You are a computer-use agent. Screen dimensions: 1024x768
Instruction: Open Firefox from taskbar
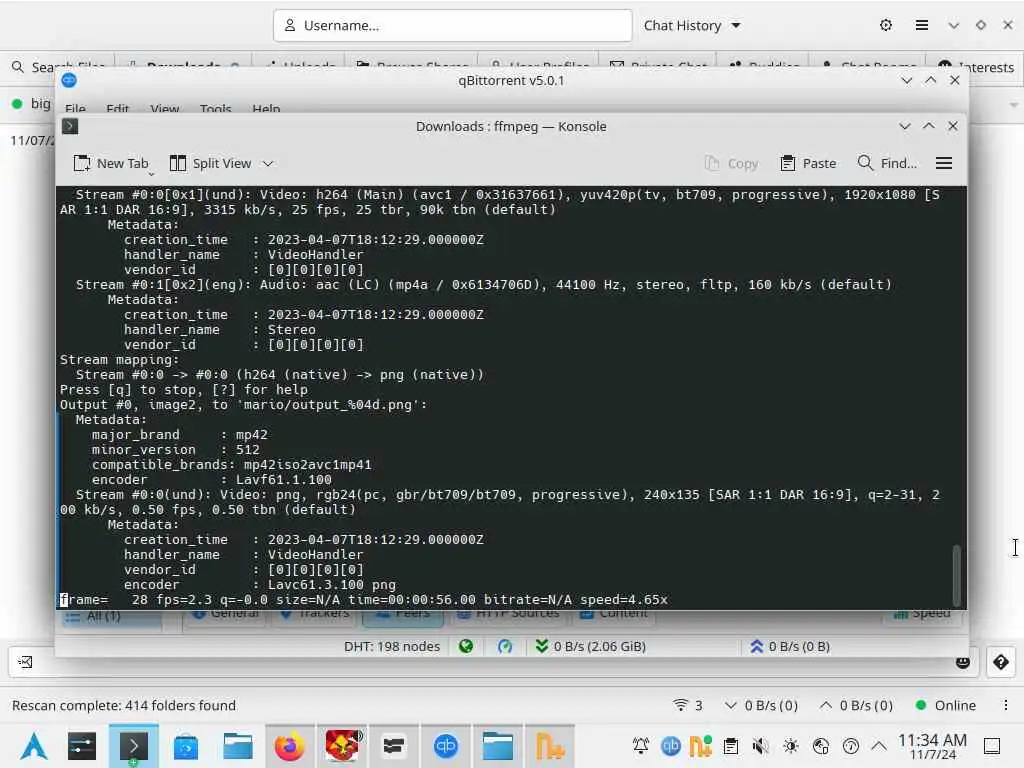[289, 746]
